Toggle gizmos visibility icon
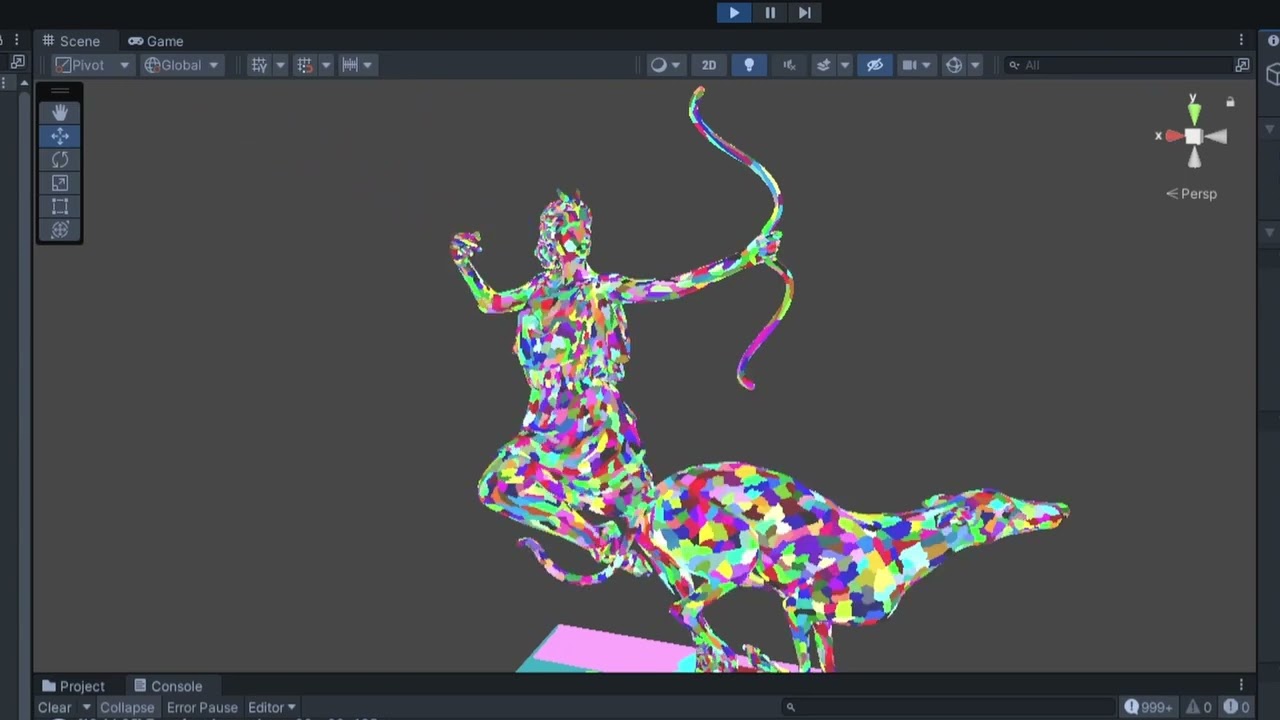 click(x=954, y=65)
